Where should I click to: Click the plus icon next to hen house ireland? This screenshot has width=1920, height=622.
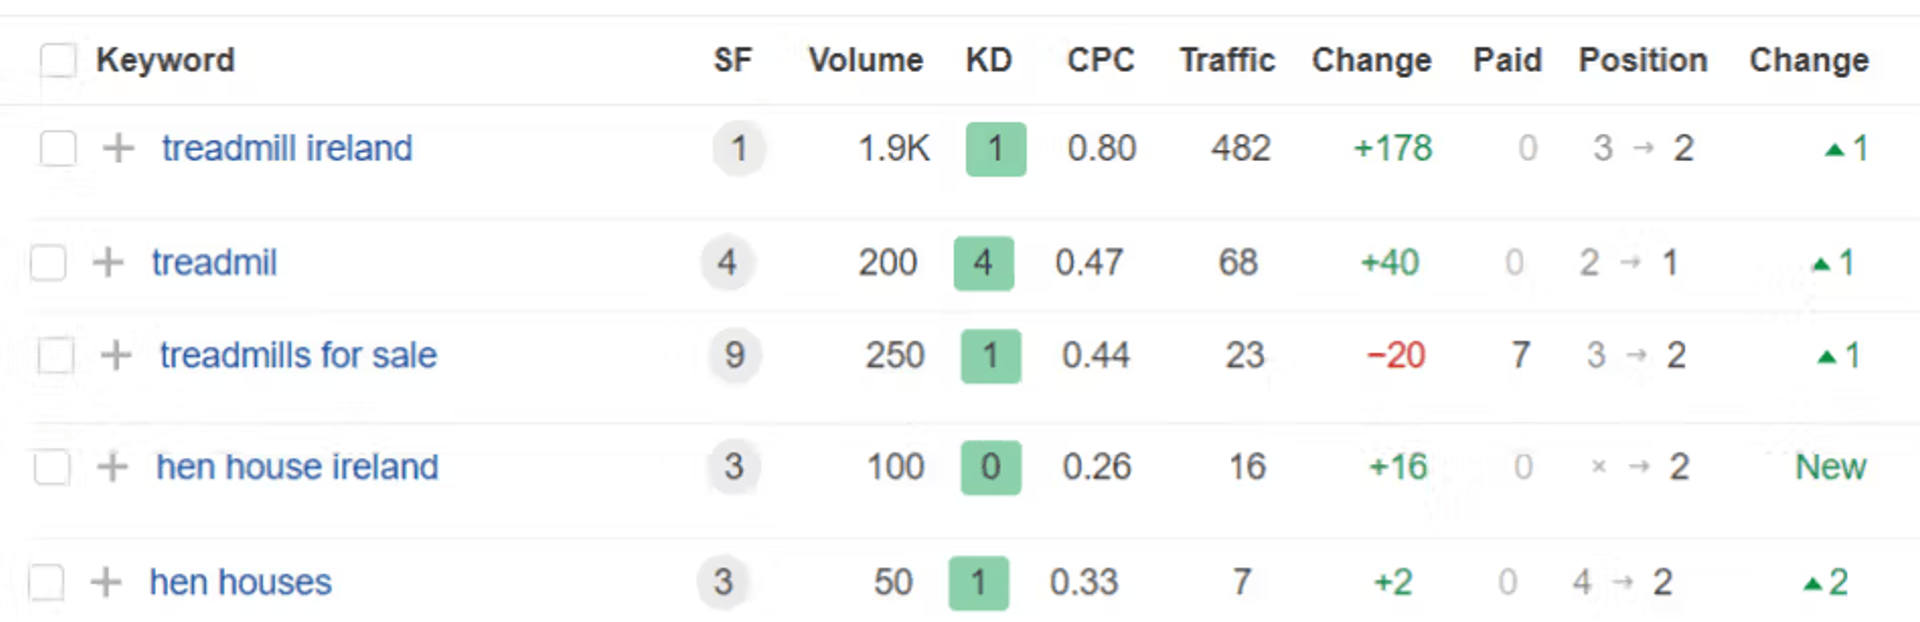(x=113, y=467)
